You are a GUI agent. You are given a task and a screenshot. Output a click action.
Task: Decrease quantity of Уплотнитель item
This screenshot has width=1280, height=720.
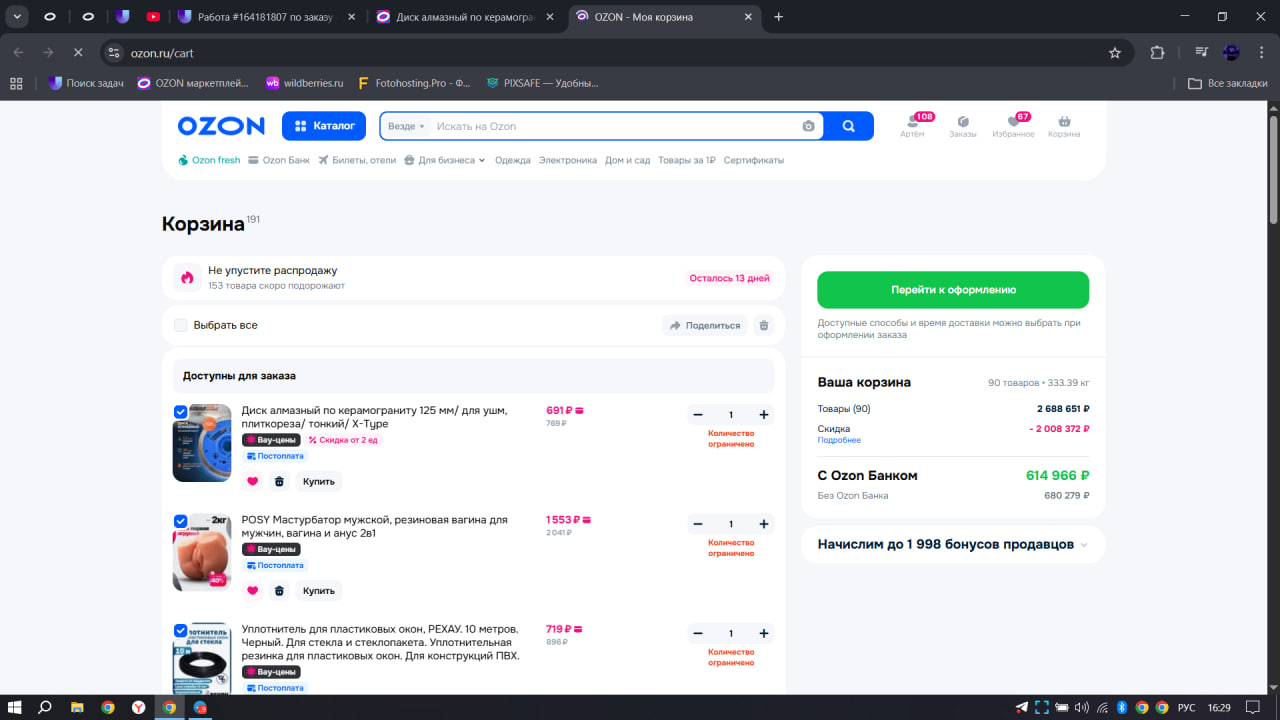698,634
